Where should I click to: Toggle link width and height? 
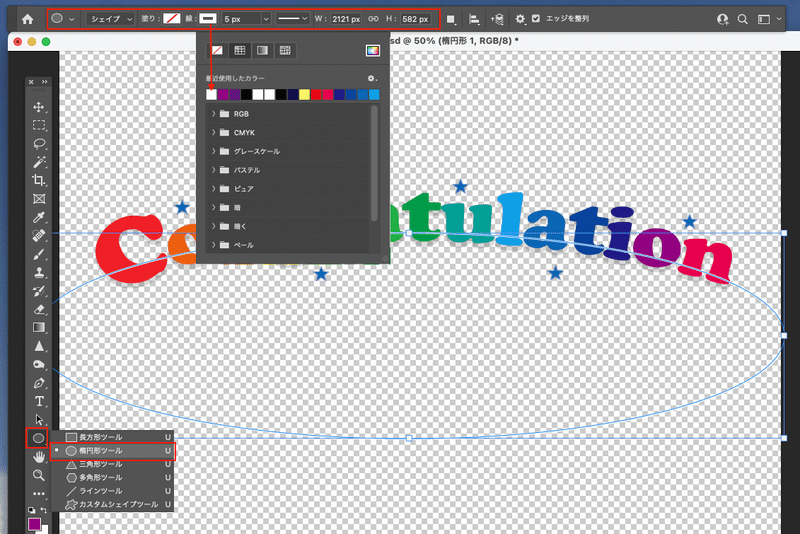tap(373, 19)
